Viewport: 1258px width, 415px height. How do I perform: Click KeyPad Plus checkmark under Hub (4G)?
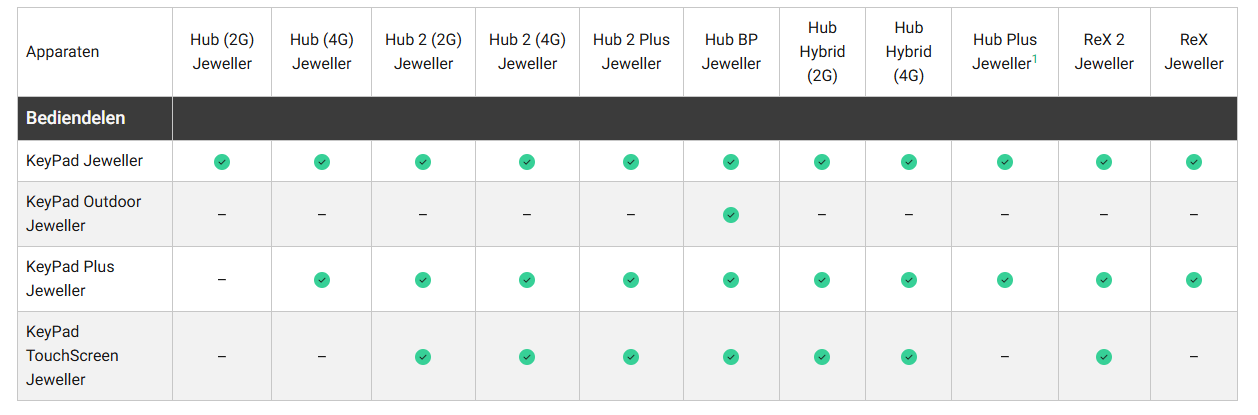coord(321,280)
